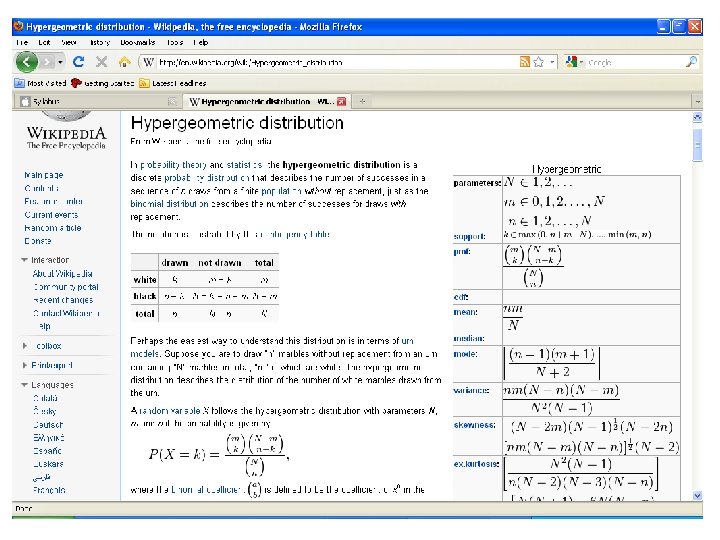Click the Firefox Back button

click(27, 62)
